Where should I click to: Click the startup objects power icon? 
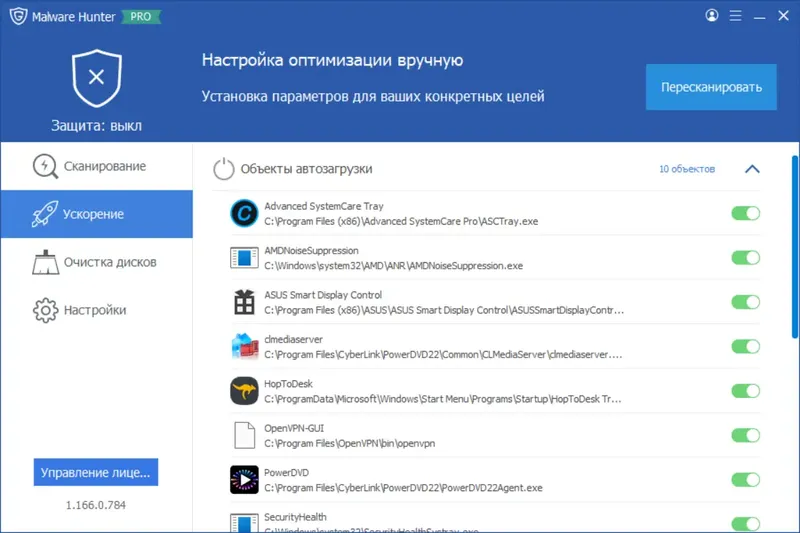[x=223, y=169]
